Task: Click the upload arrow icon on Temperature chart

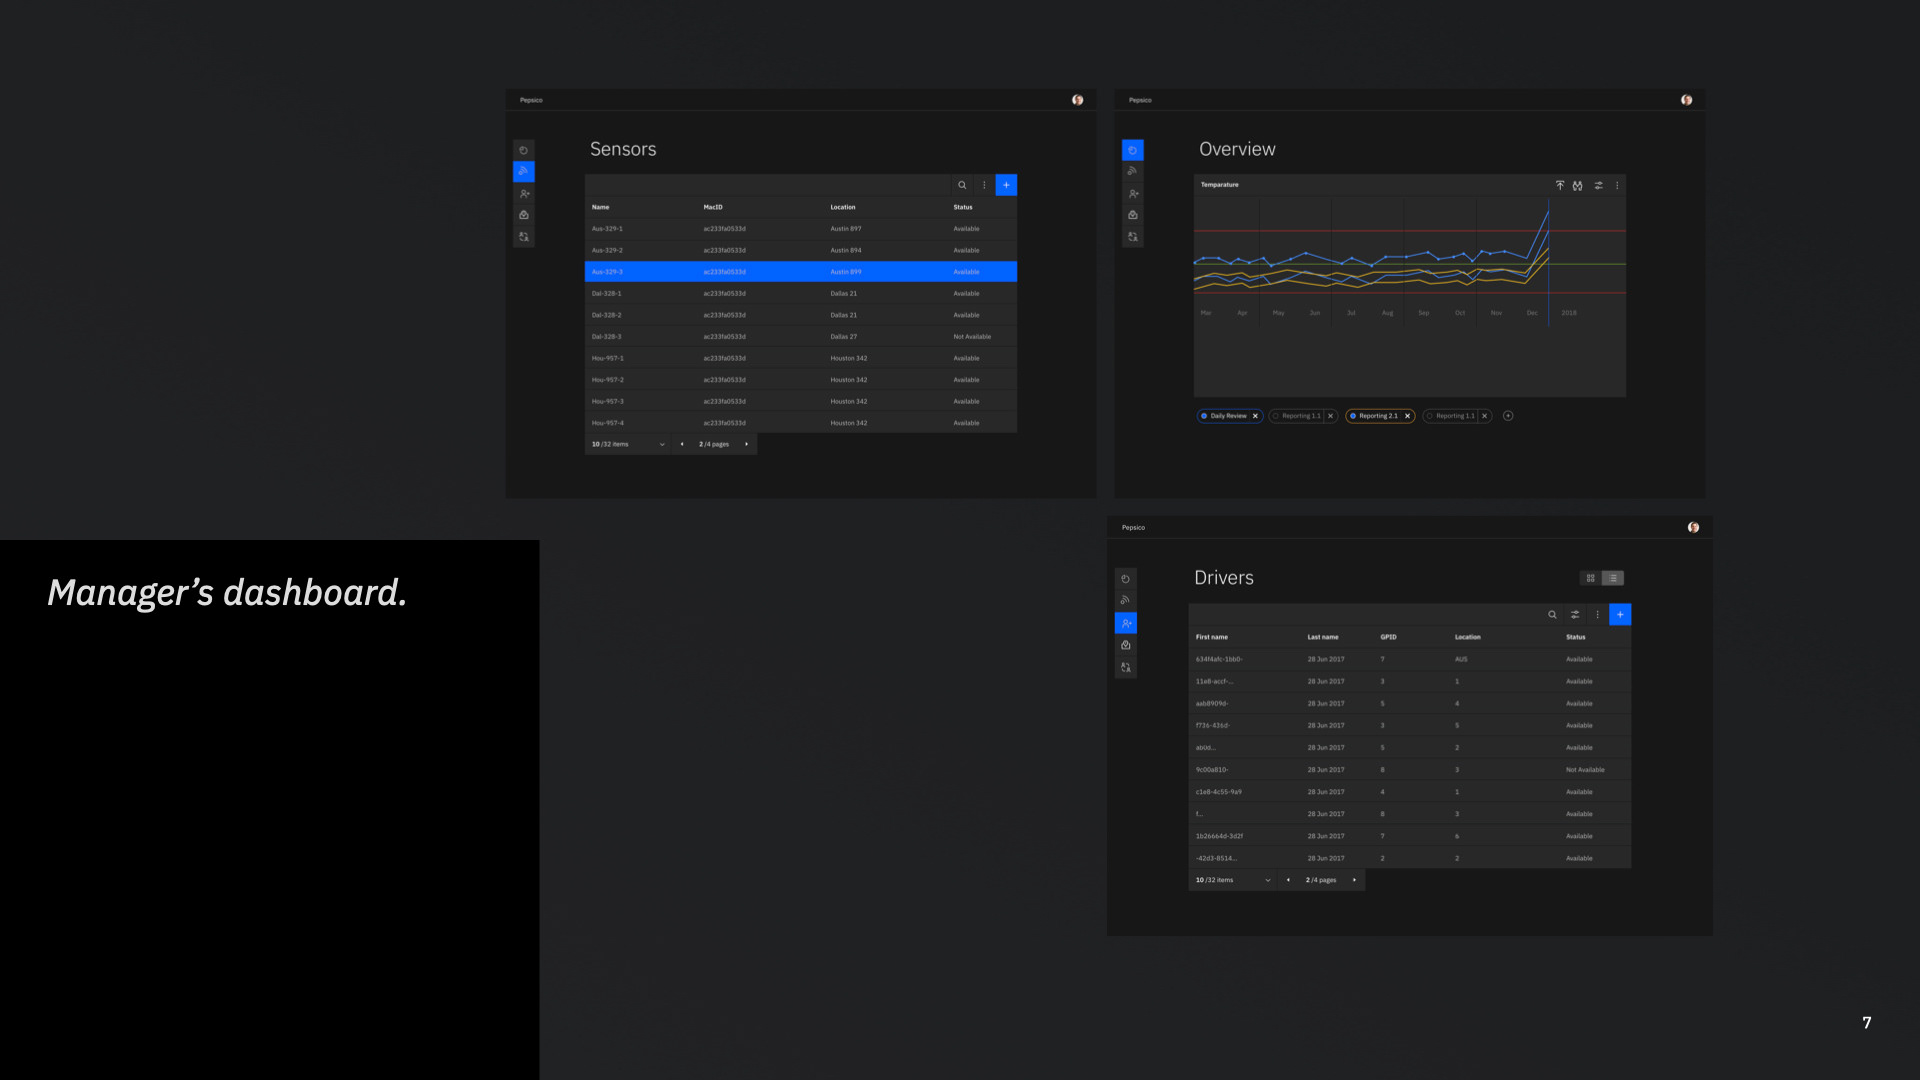Action: (x=1559, y=185)
